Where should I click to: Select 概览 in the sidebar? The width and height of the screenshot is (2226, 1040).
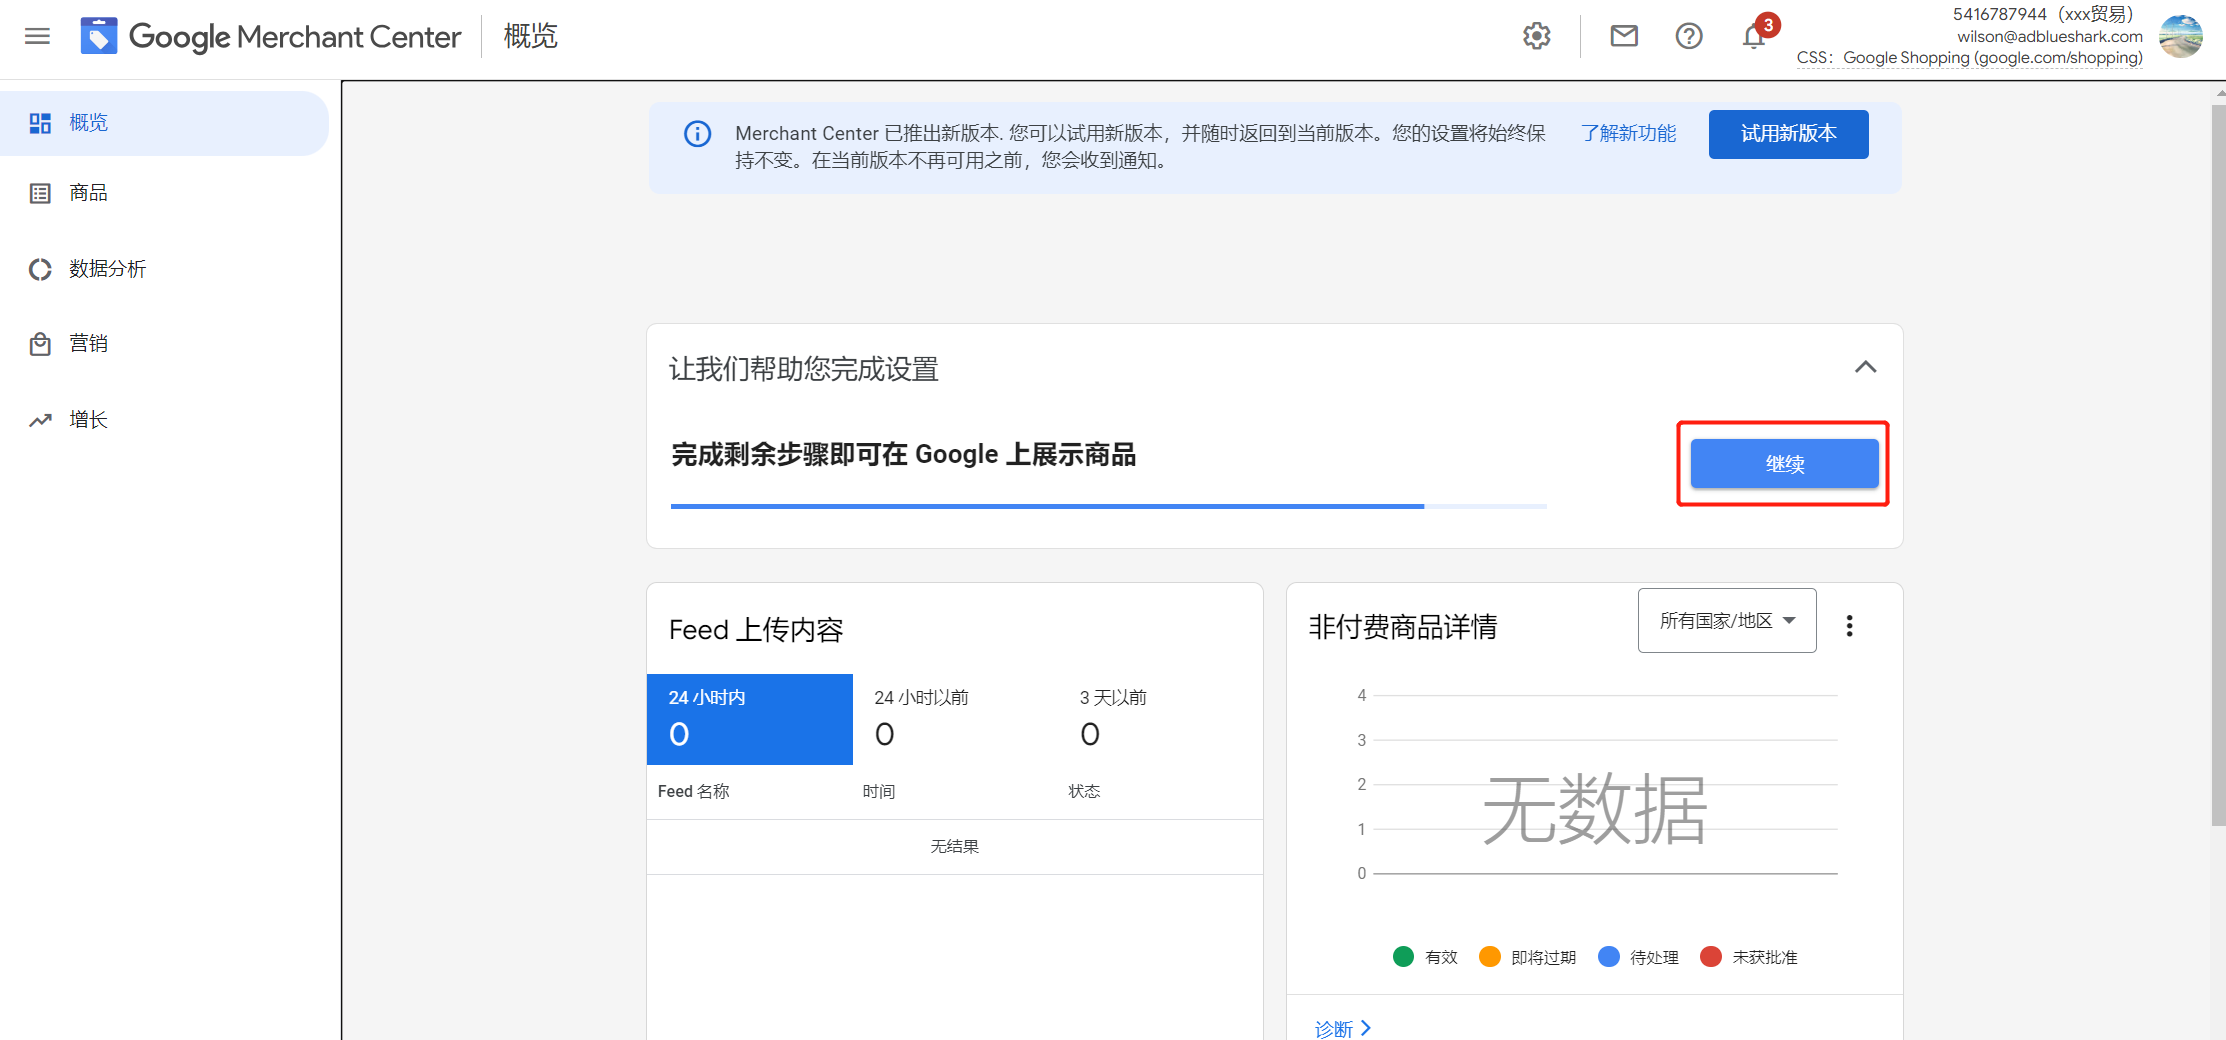click(x=164, y=123)
